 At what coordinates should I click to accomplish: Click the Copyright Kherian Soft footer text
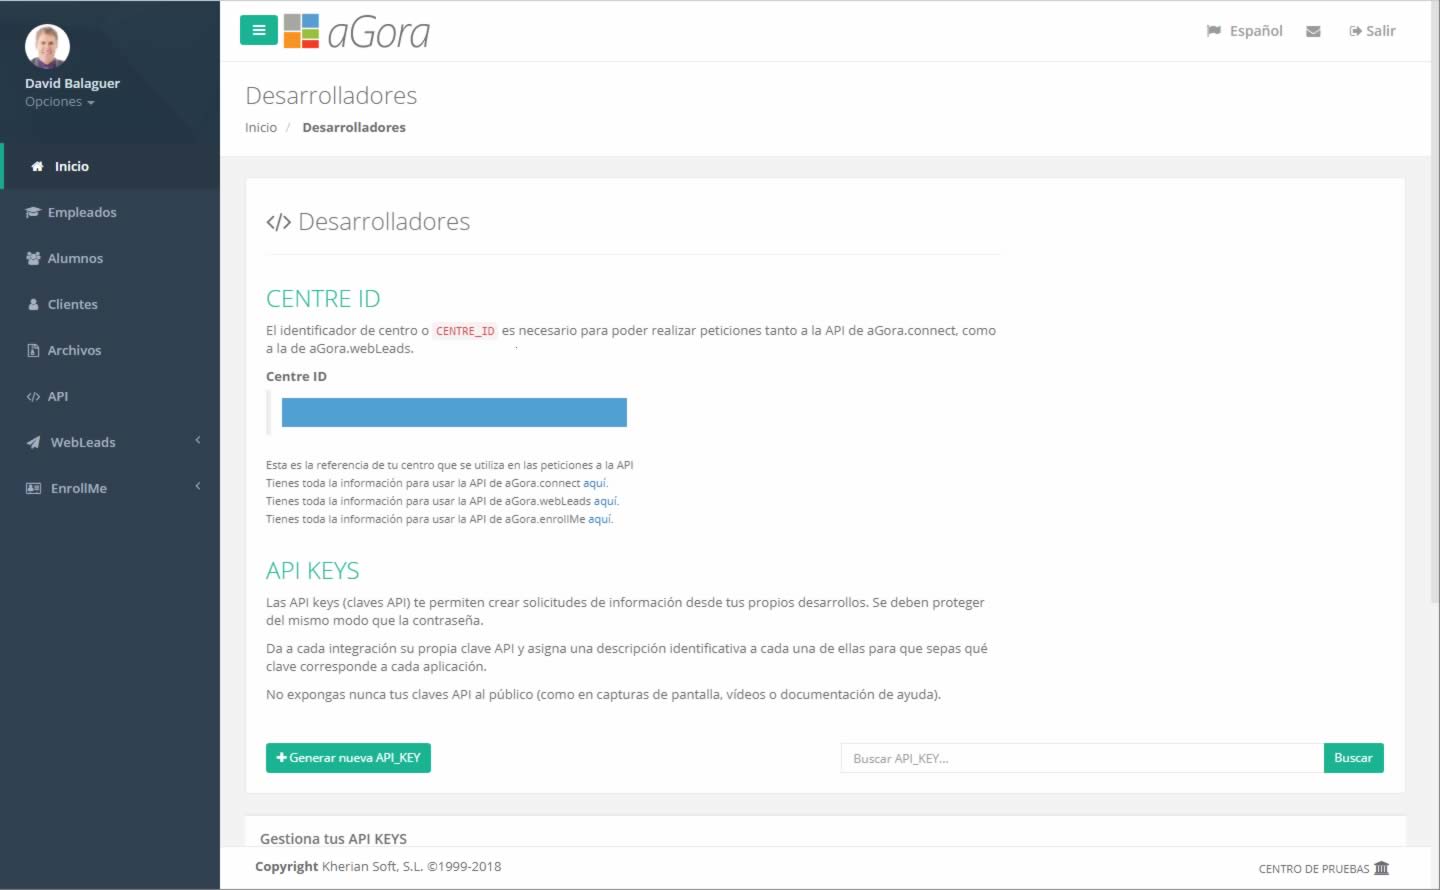tap(378, 867)
